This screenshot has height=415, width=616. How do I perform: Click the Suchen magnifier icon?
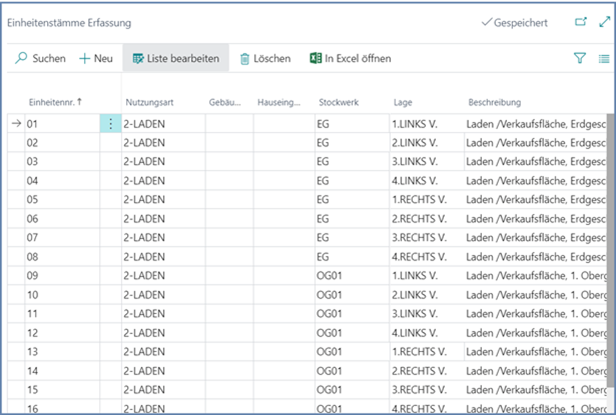click(x=21, y=59)
